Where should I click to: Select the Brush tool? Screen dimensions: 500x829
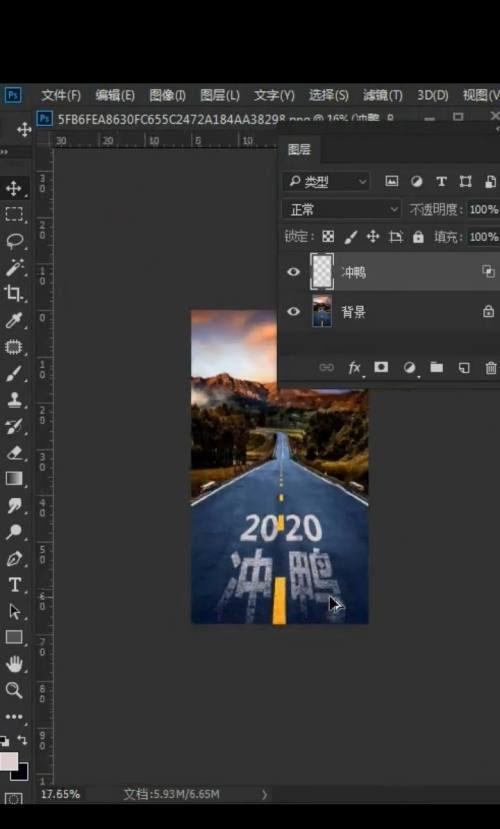(x=14, y=373)
